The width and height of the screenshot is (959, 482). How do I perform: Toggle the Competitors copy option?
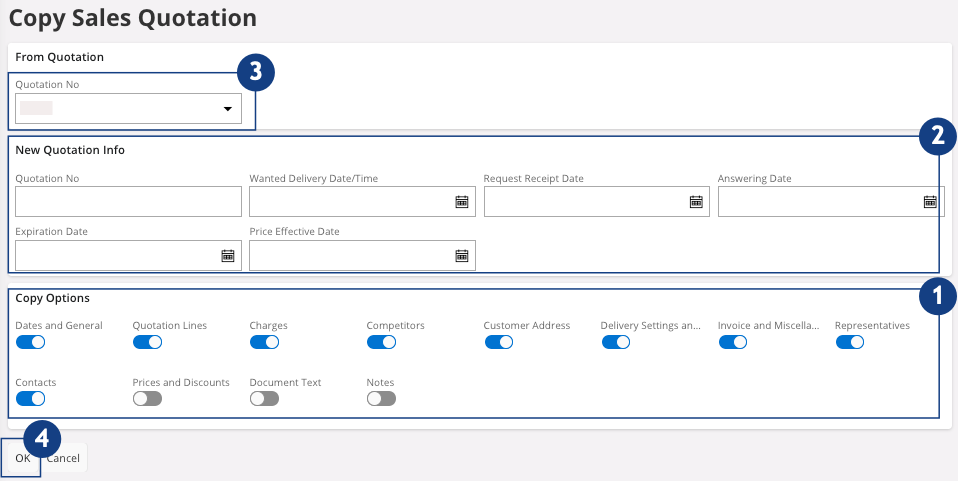(381, 342)
